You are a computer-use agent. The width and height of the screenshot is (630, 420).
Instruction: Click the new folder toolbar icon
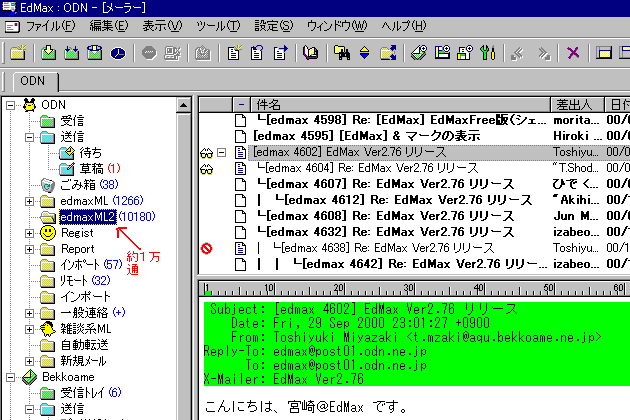click(x=18, y=53)
